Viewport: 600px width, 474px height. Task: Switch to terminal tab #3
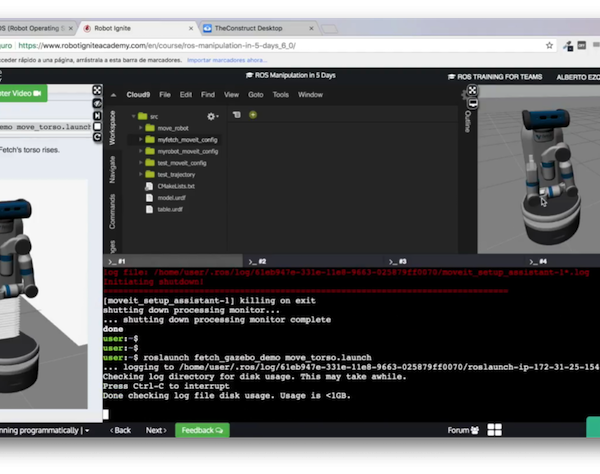tap(454, 261)
